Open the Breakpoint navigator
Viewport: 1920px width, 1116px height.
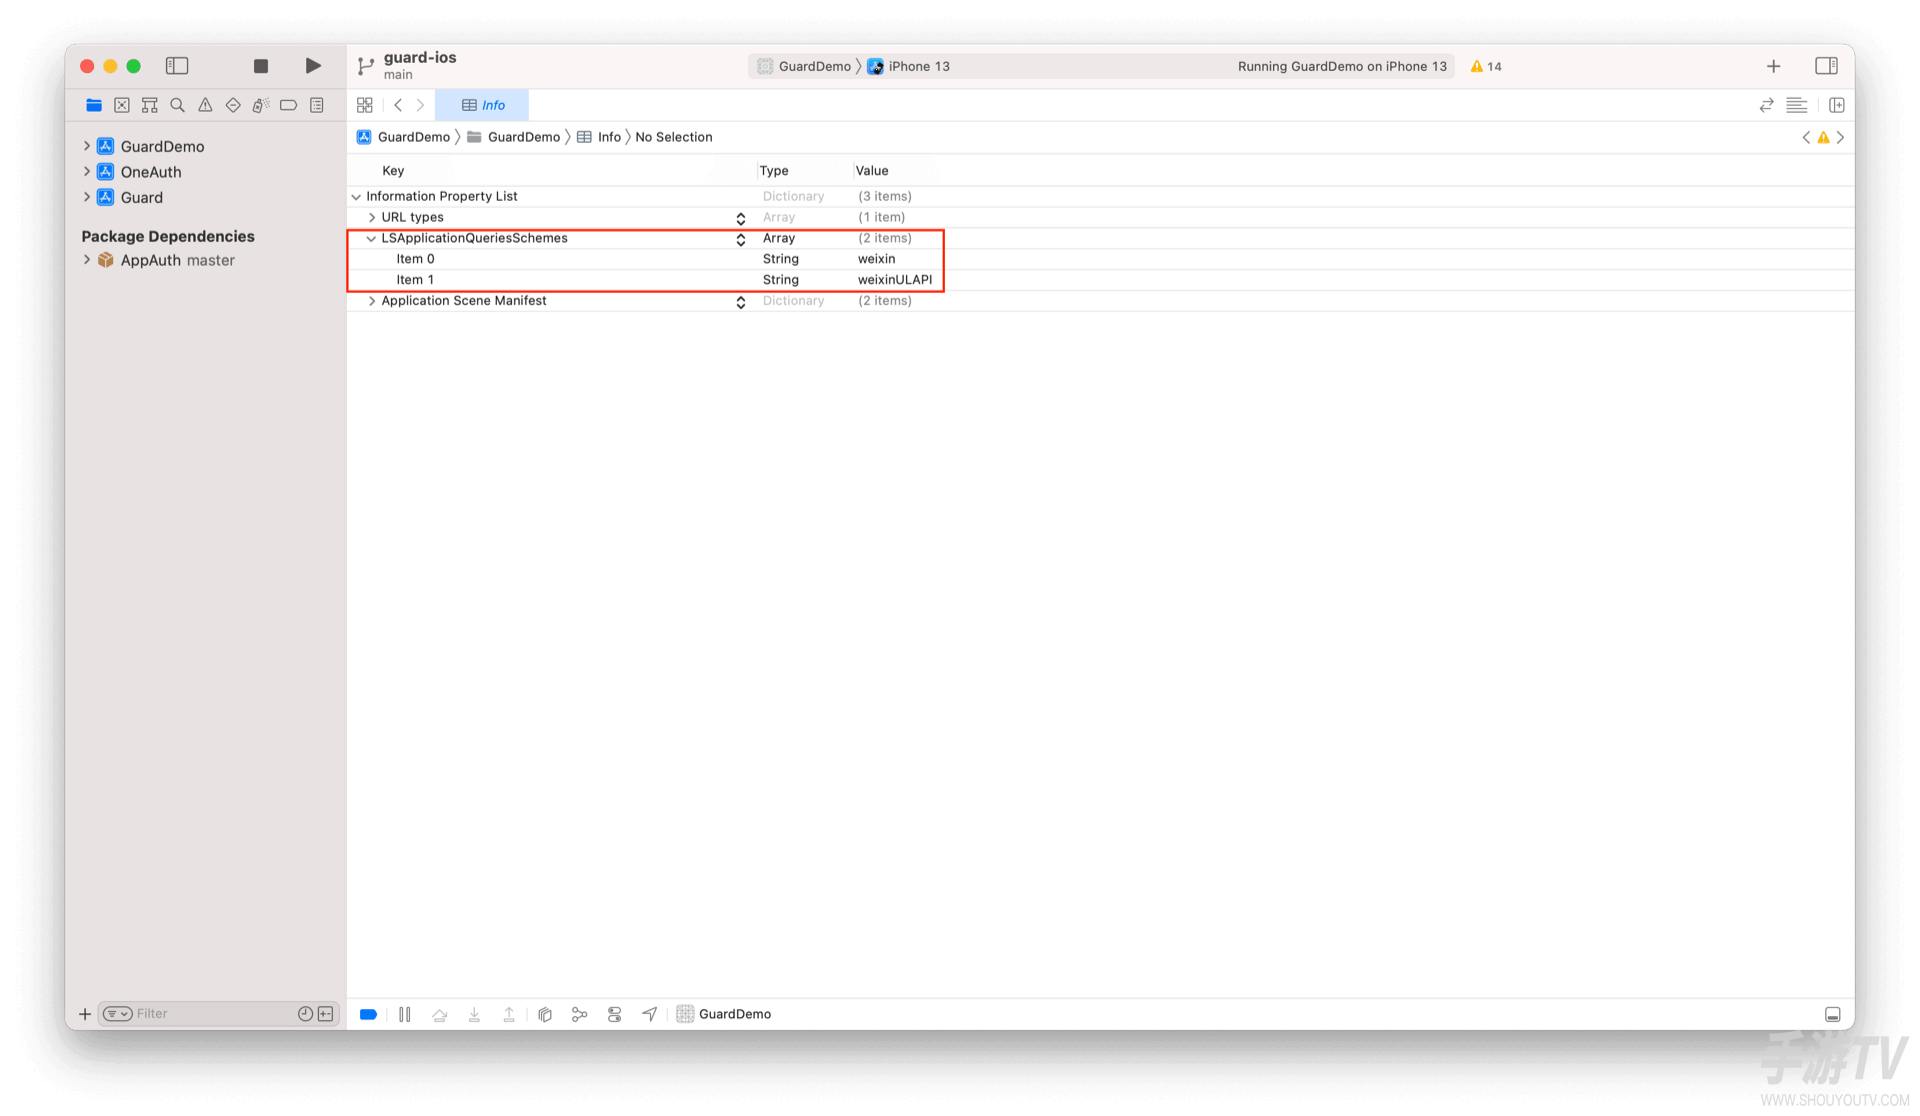(289, 105)
